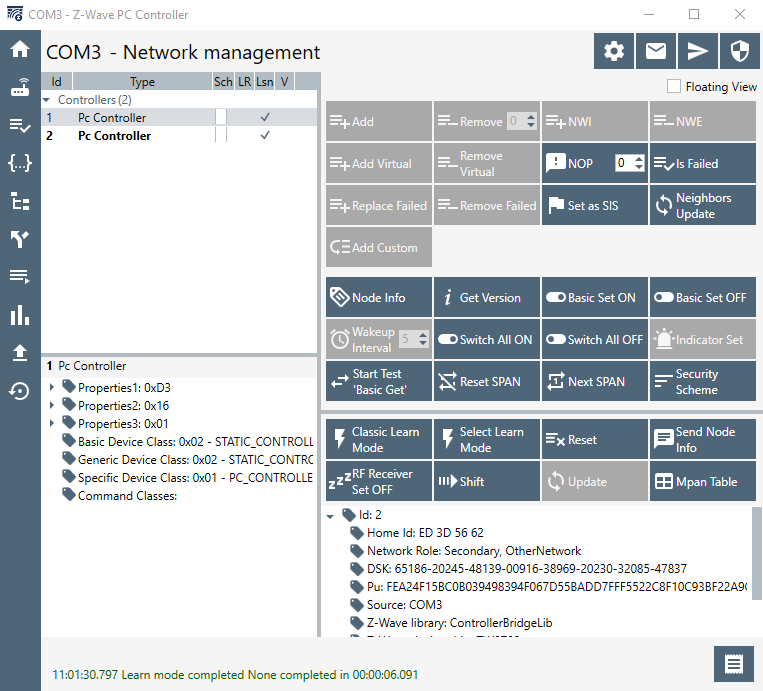Click the Reset controller button
Screen dimensions: 763x691
coord(595,439)
